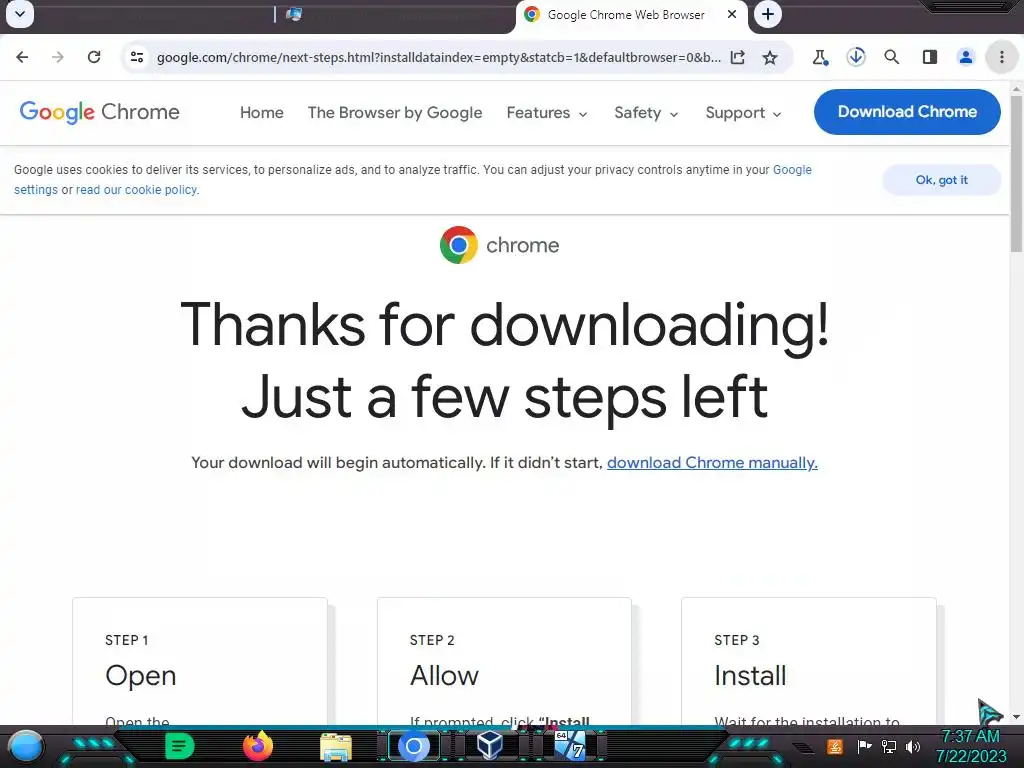Screen dimensions: 1024x768
Task: Open The Browser by Google page
Action: 395,113
